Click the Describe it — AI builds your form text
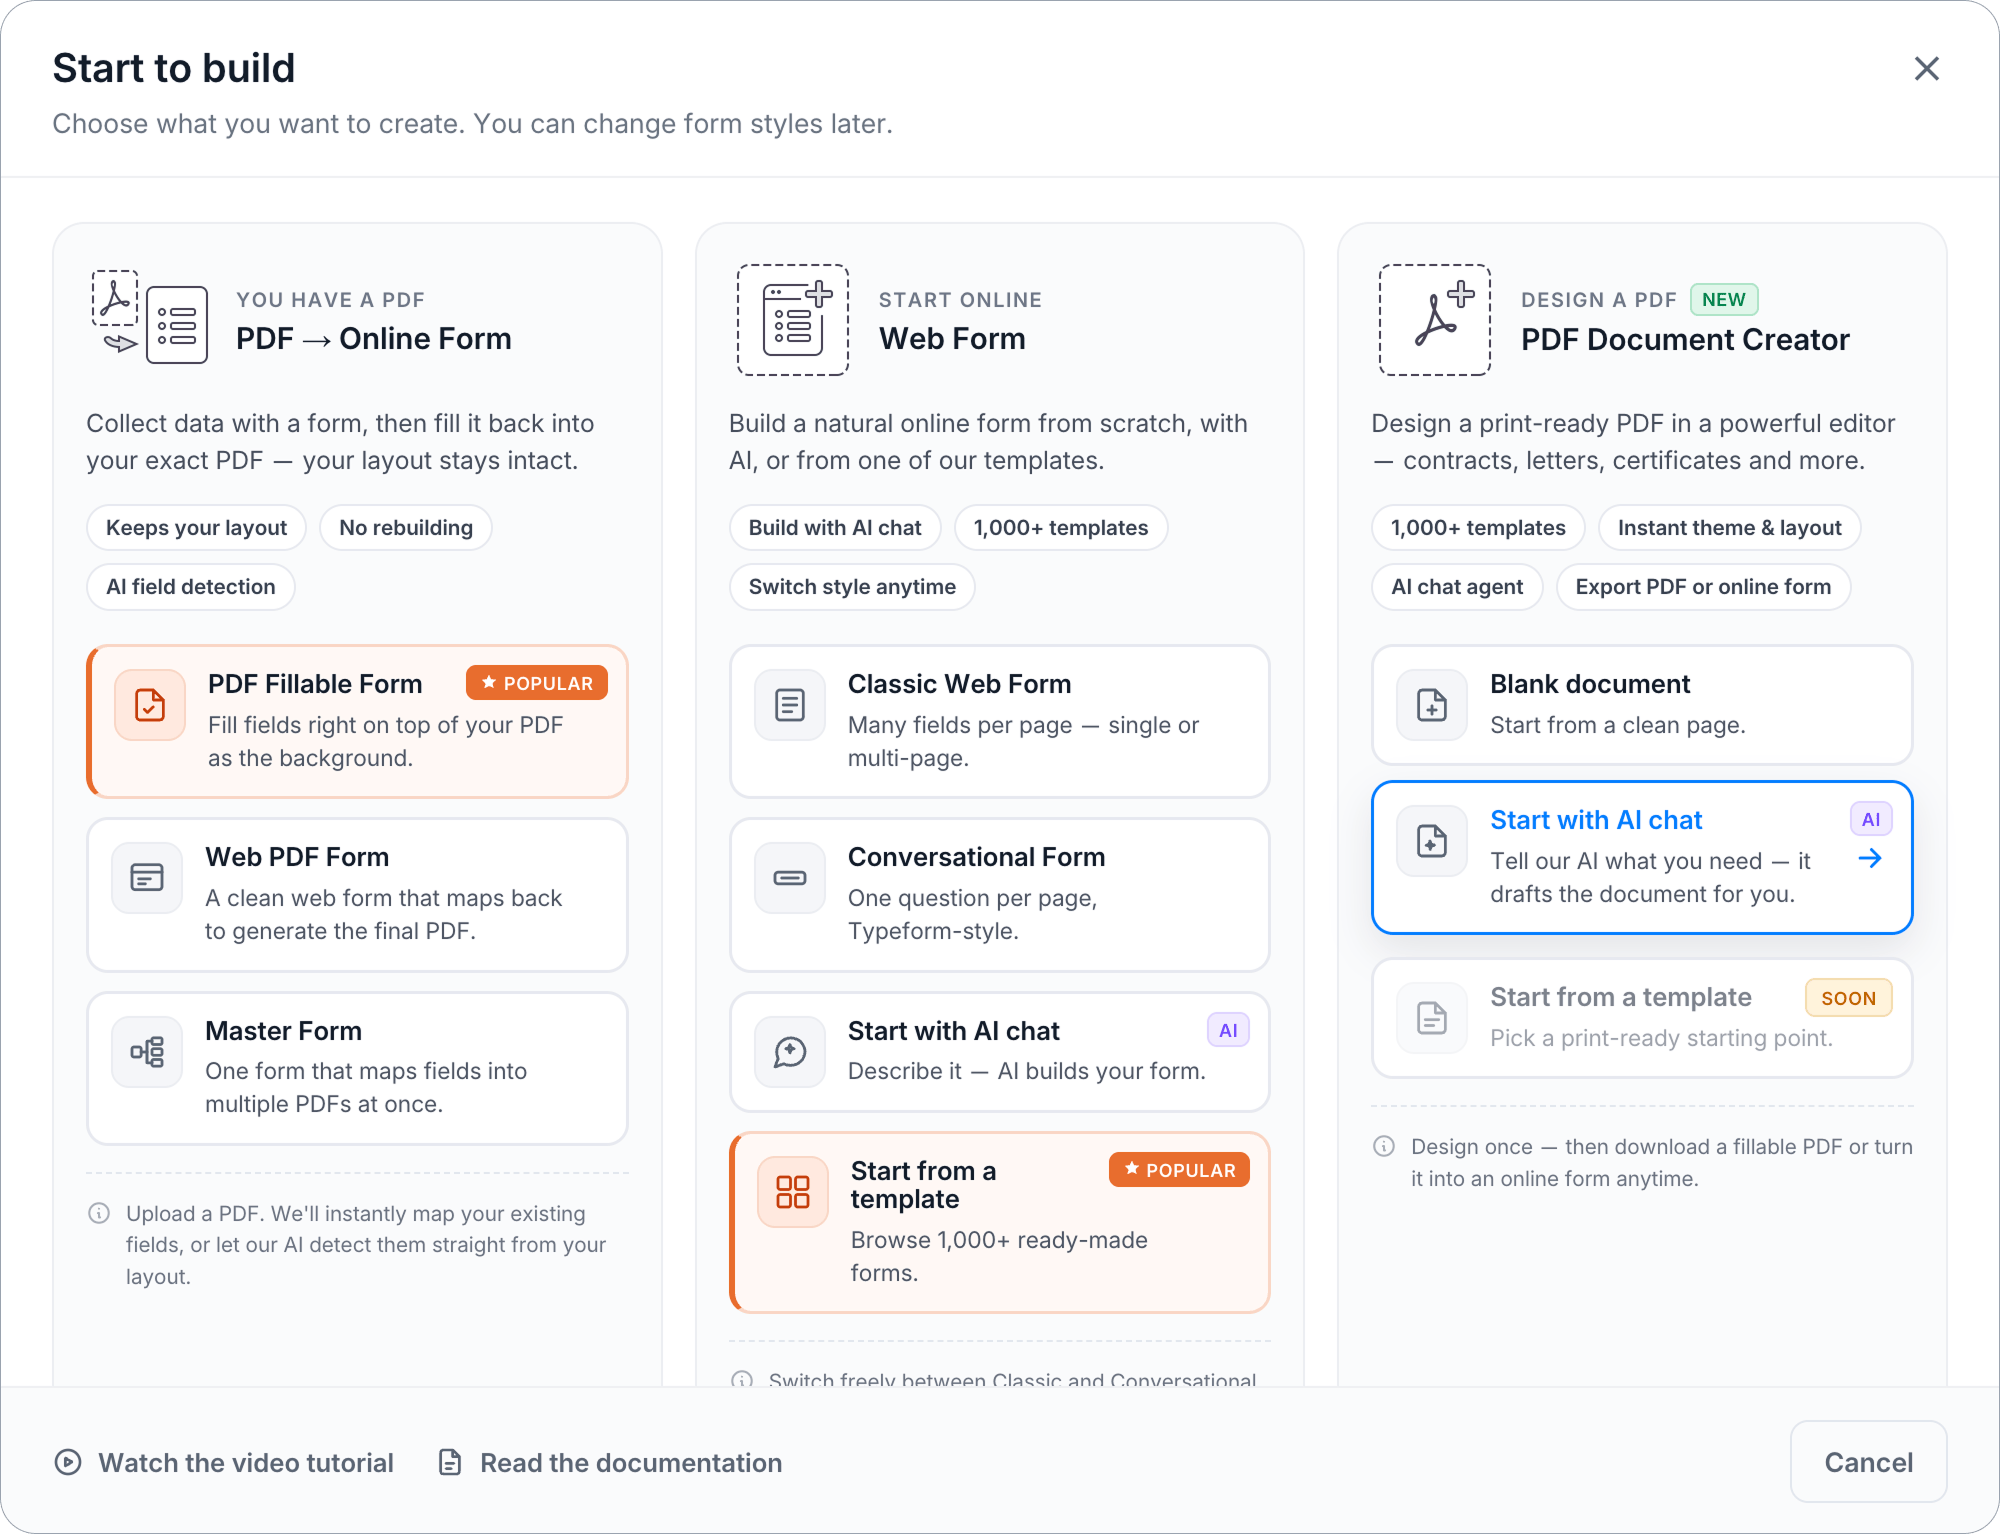This screenshot has width=2000, height=1534. (x=1026, y=1071)
